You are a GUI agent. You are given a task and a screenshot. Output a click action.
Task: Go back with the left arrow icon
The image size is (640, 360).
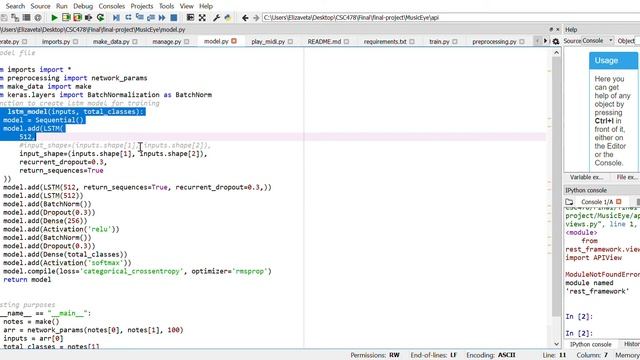click(245, 18)
